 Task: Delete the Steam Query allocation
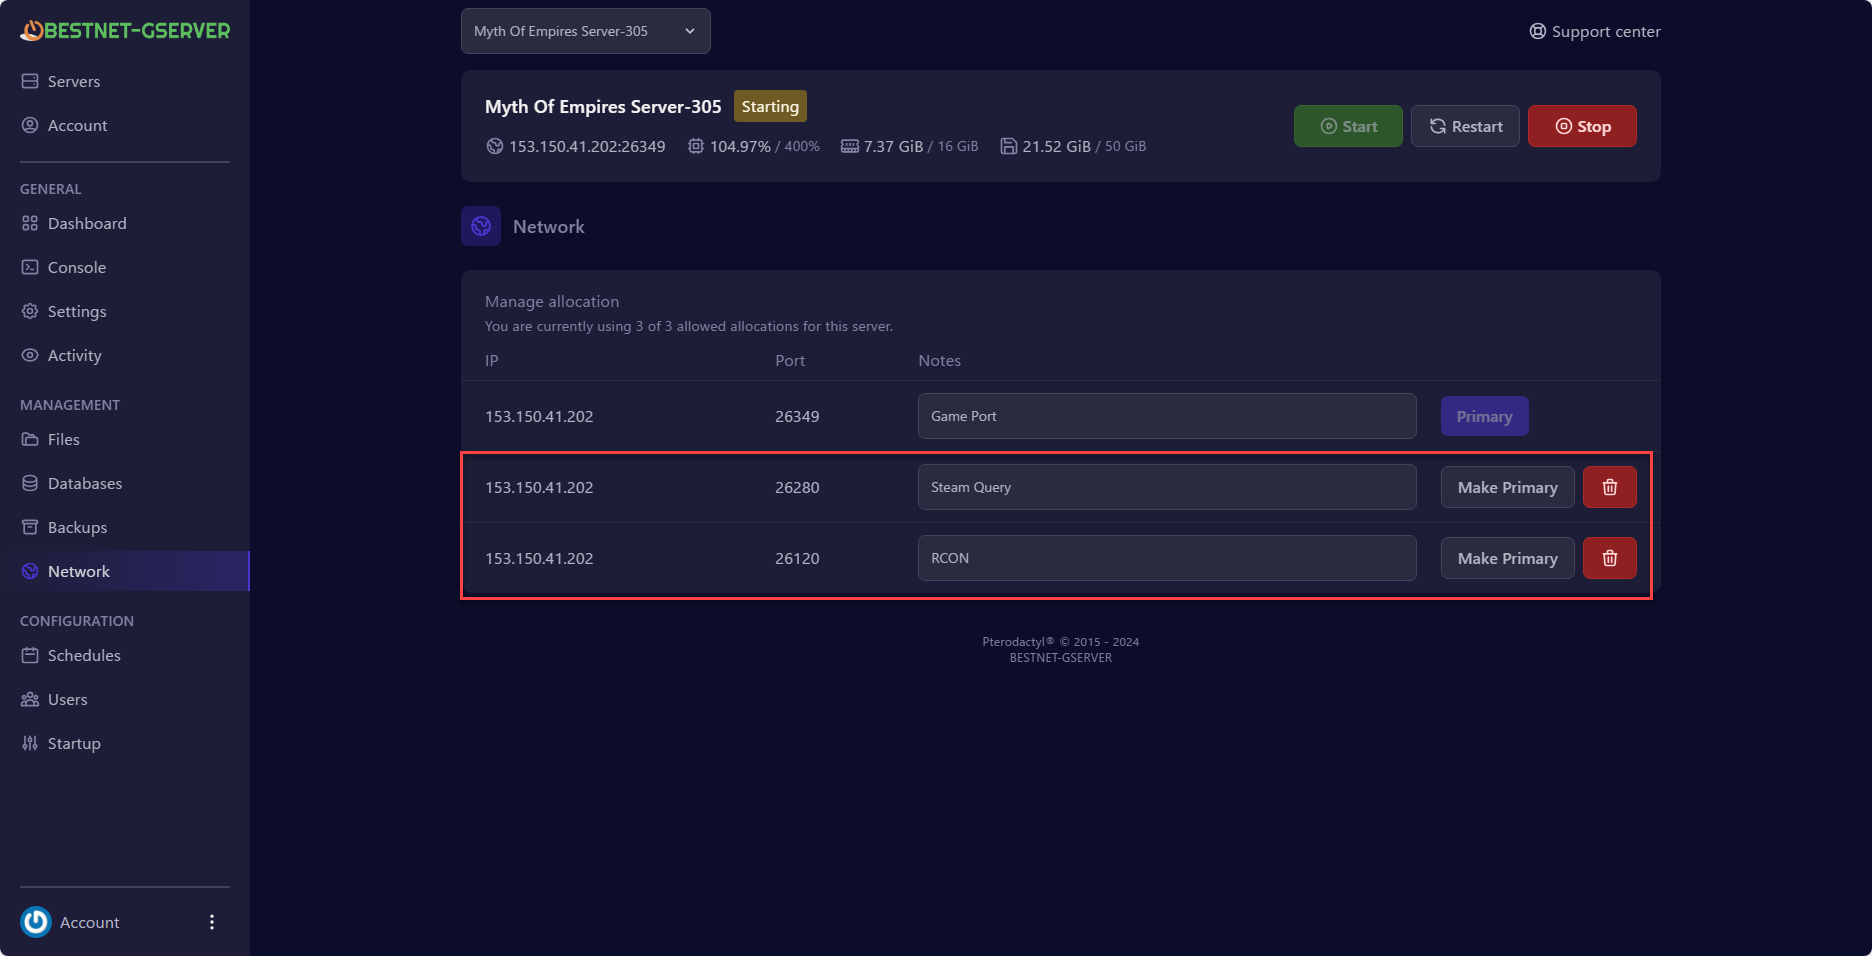click(x=1610, y=487)
